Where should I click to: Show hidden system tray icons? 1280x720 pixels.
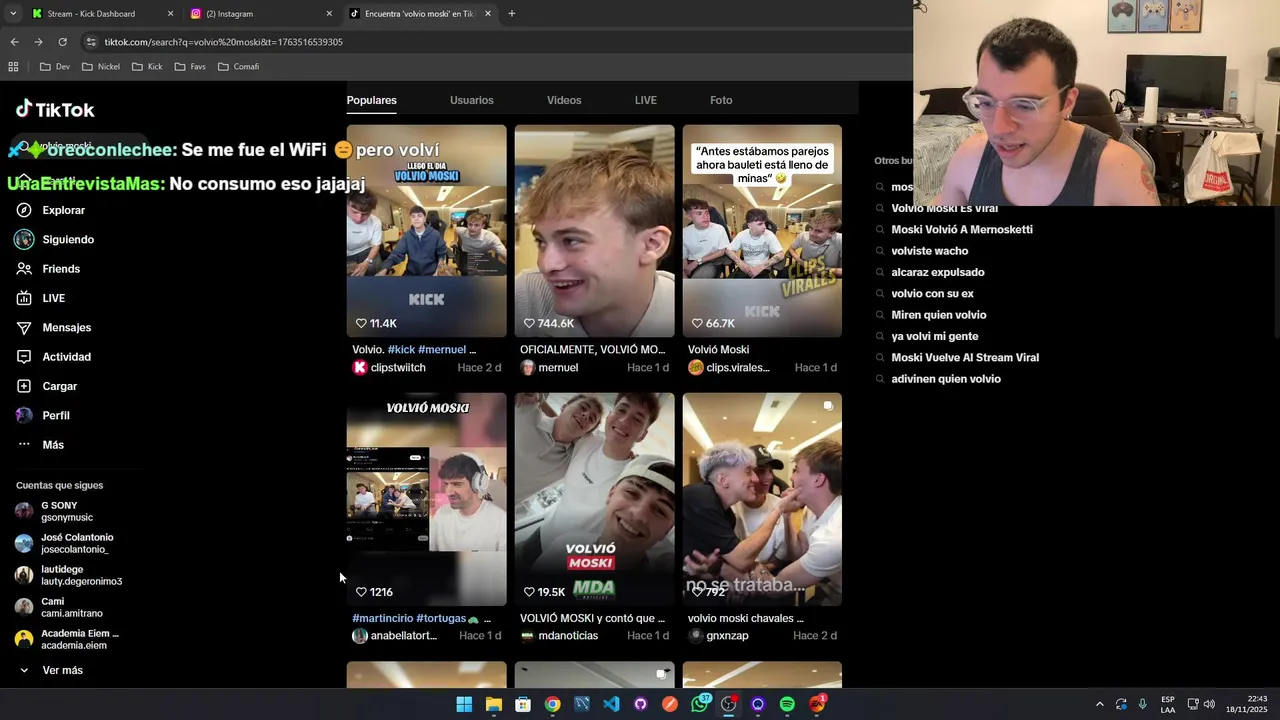pos(1099,704)
